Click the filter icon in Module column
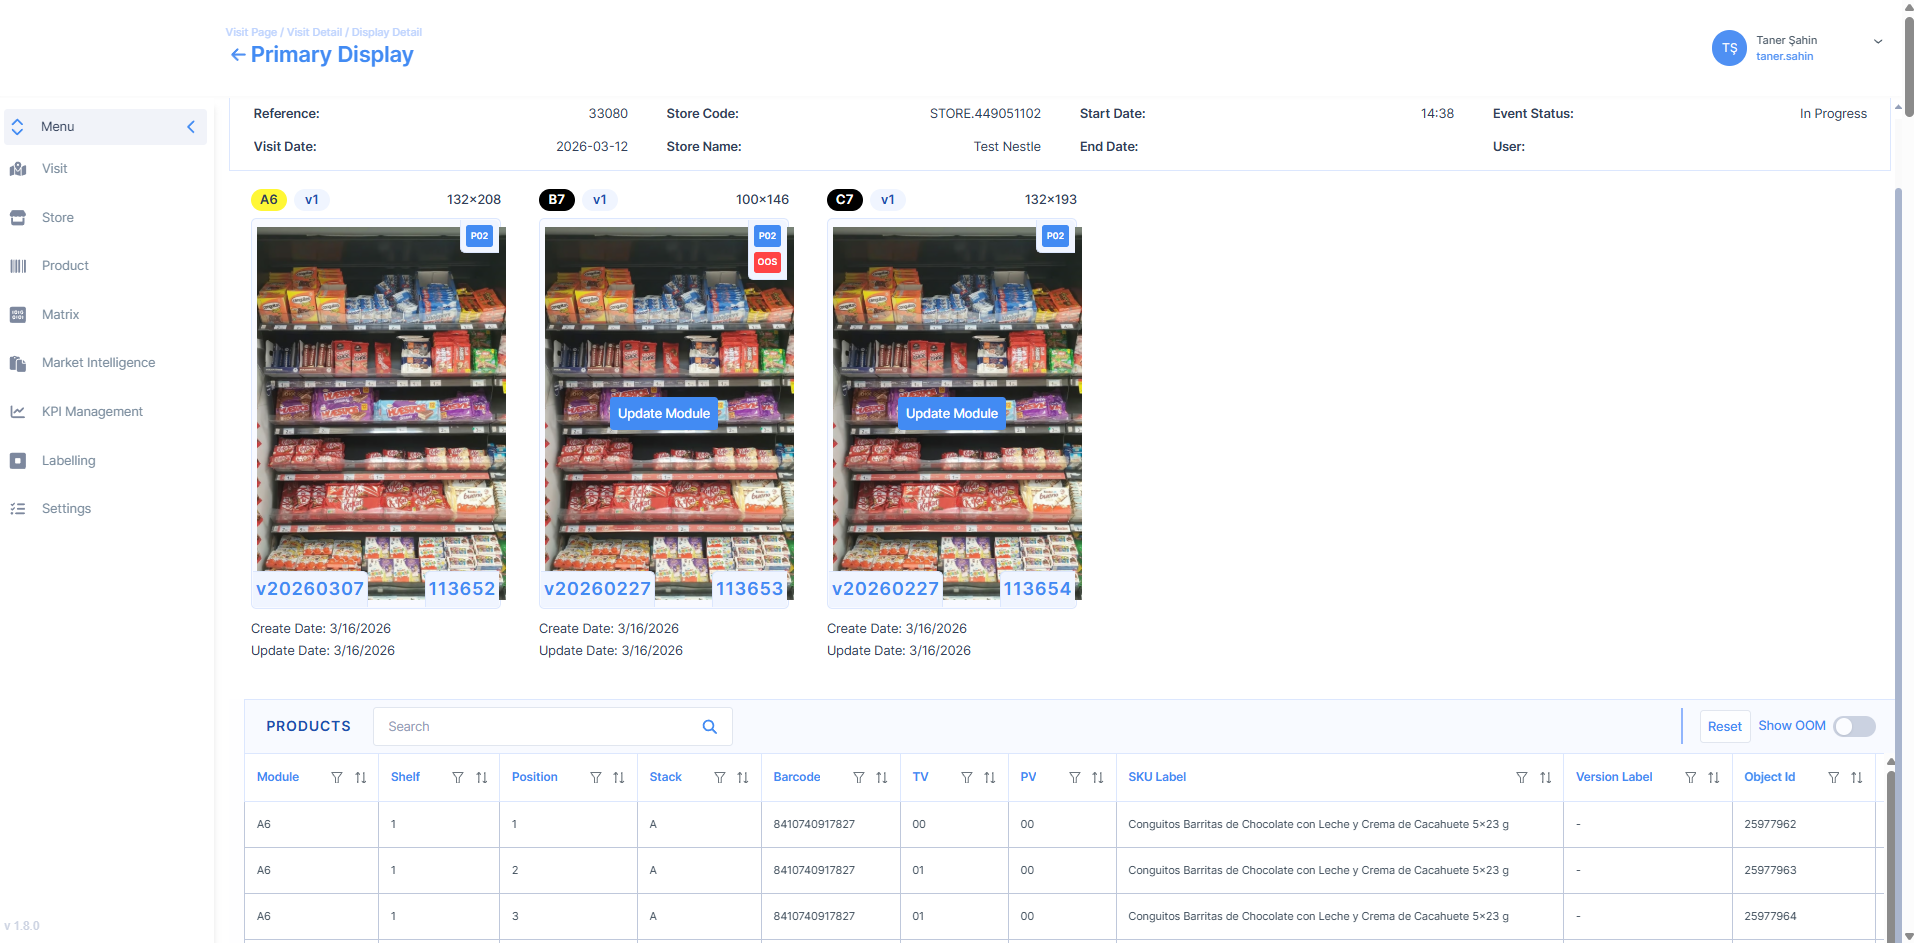The image size is (1914, 943). click(337, 778)
